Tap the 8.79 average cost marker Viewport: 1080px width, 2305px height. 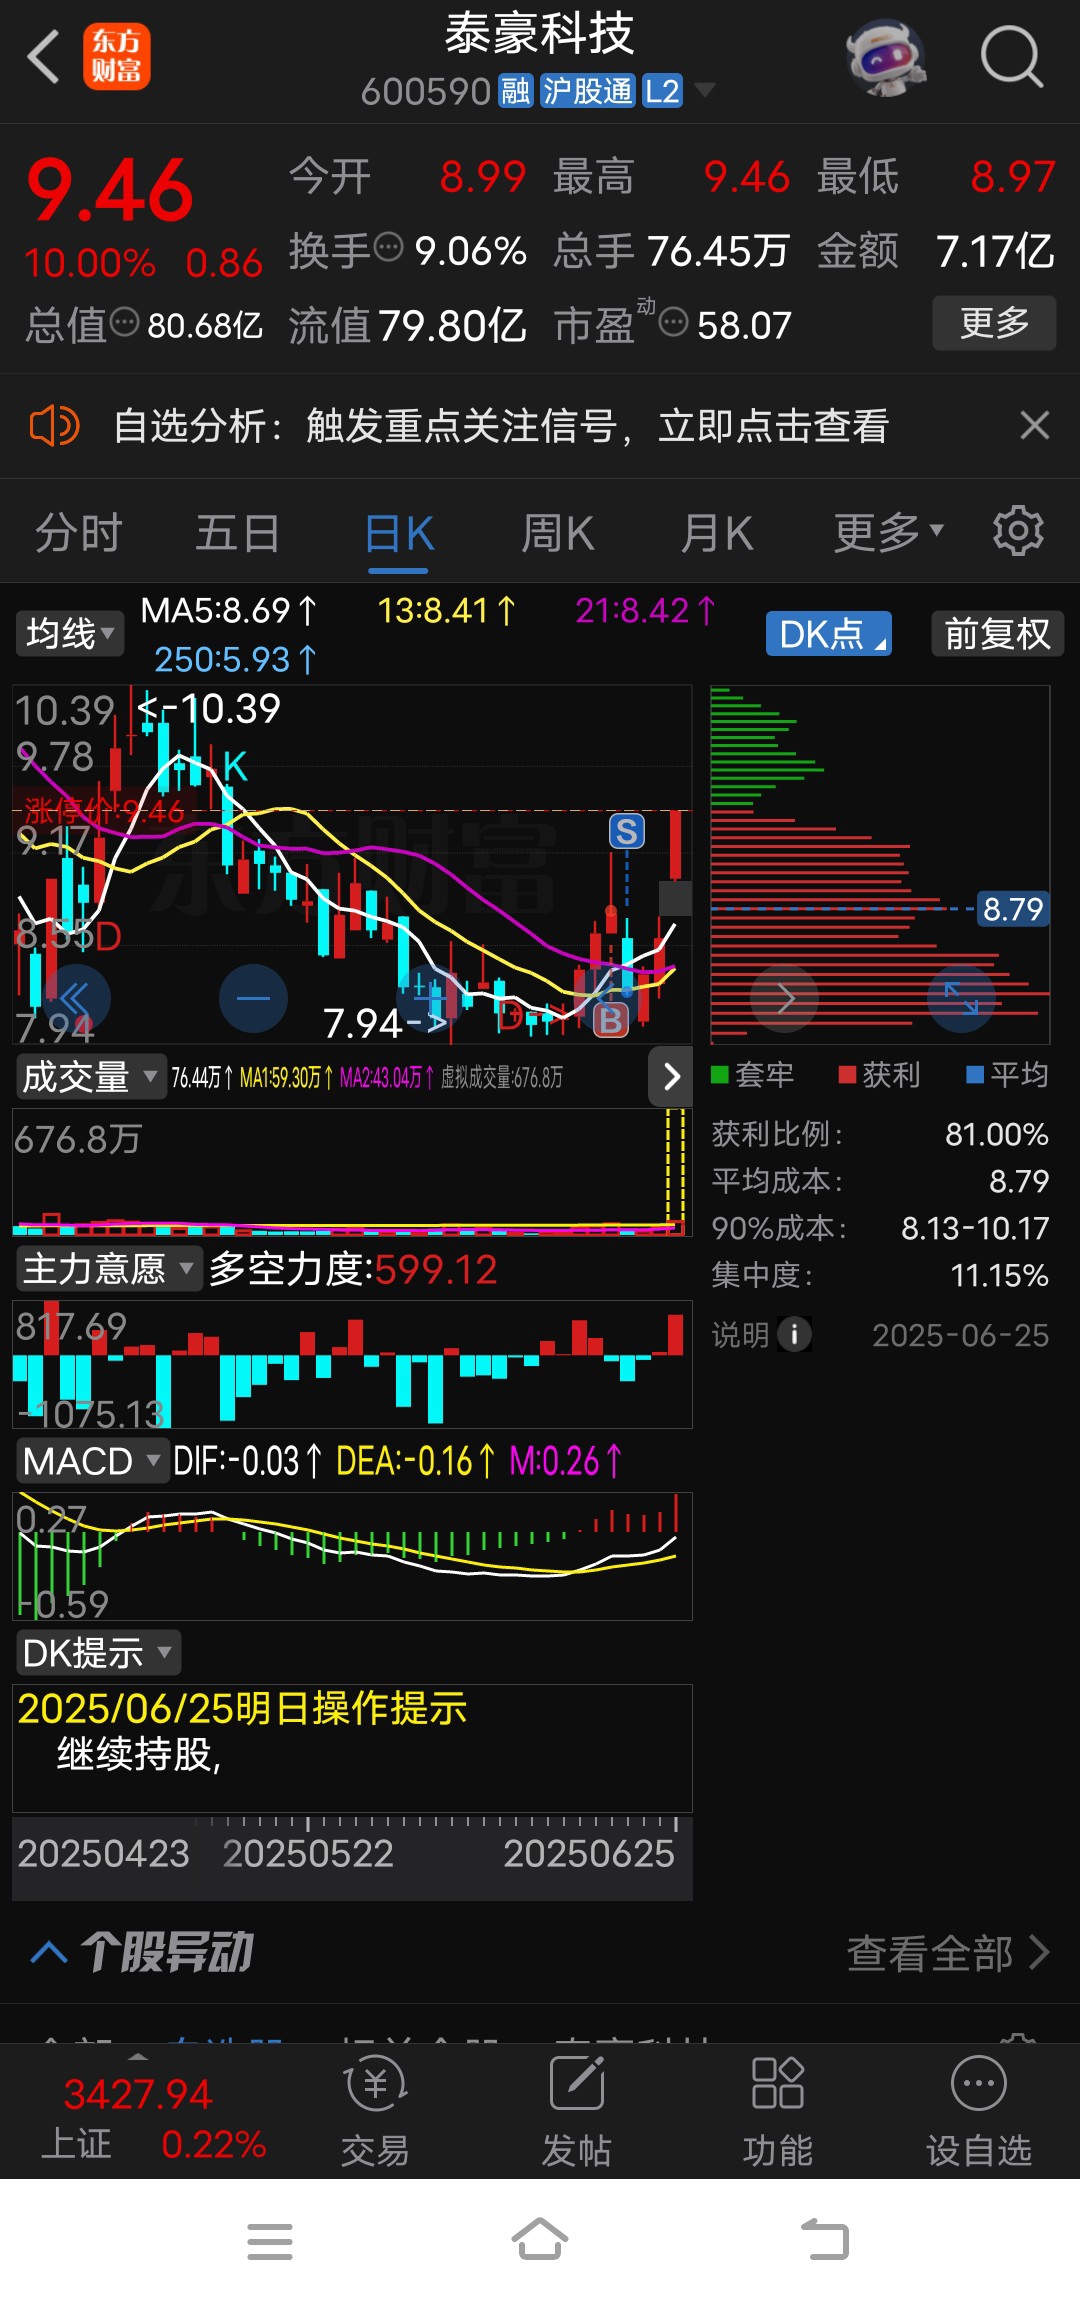[x=1013, y=909]
